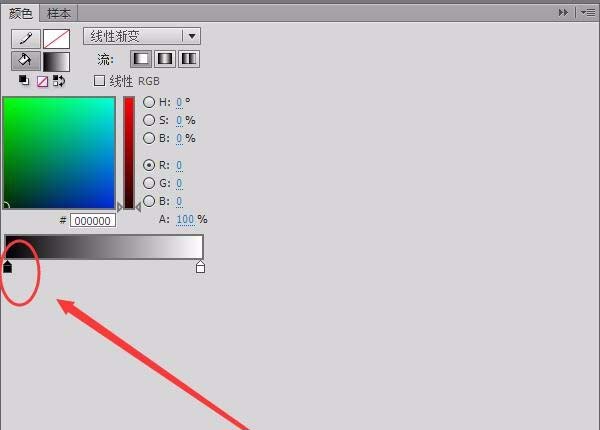Select the G green radio button
Image resolution: width=600 pixels, height=430 pixels.
coord(149,183)
